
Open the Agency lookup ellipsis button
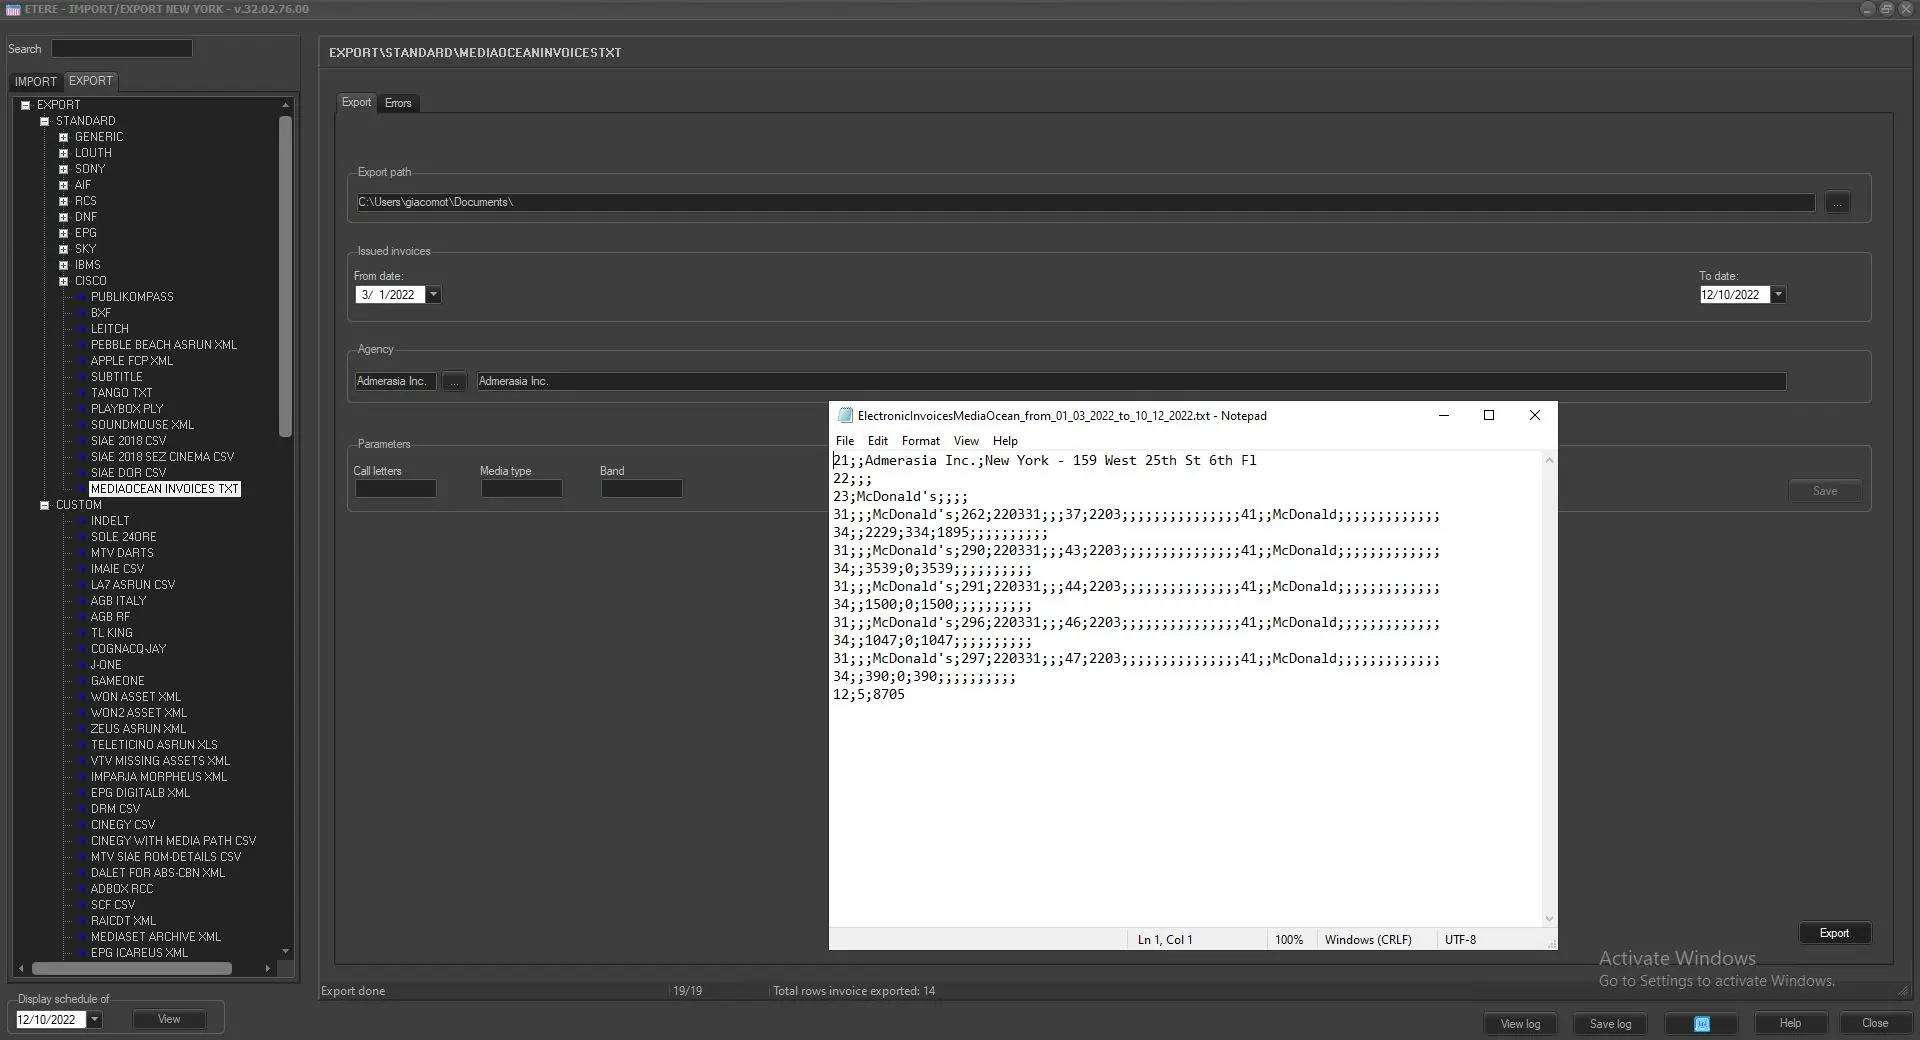[454, 382]
